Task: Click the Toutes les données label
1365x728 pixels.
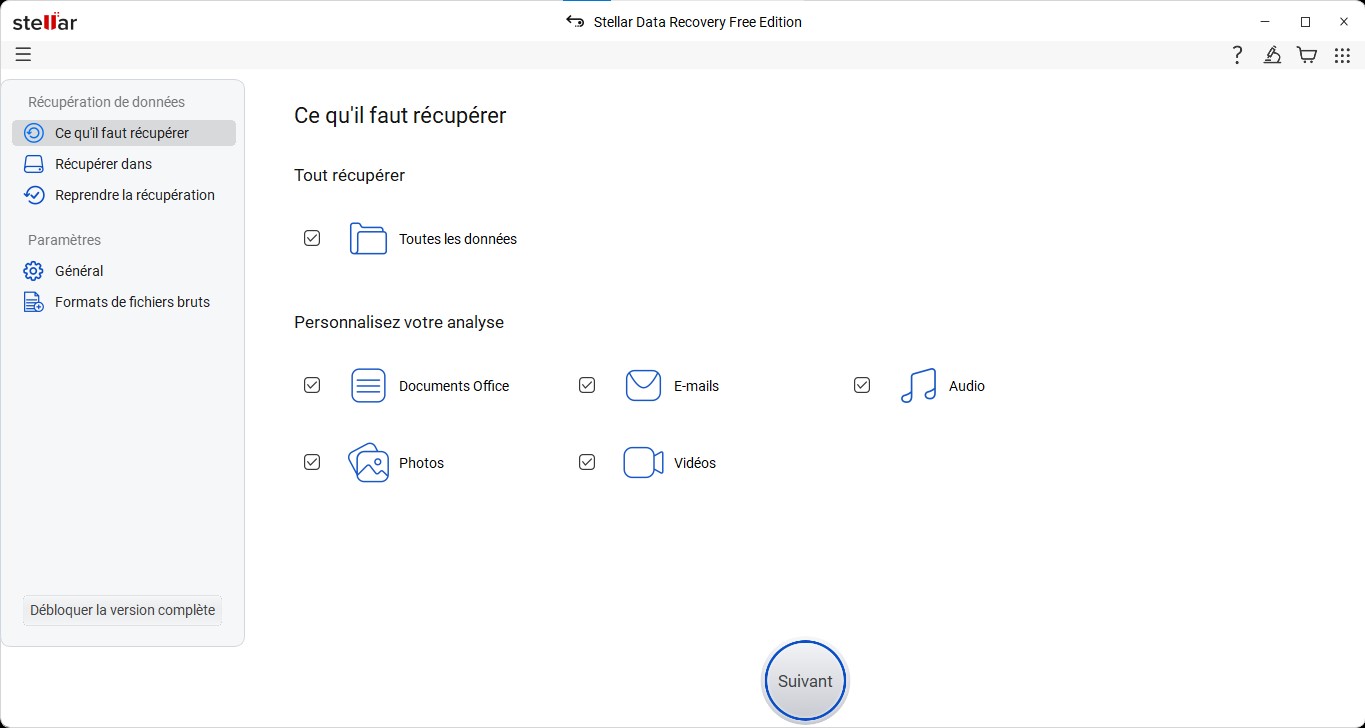Action: pos(458,239)
